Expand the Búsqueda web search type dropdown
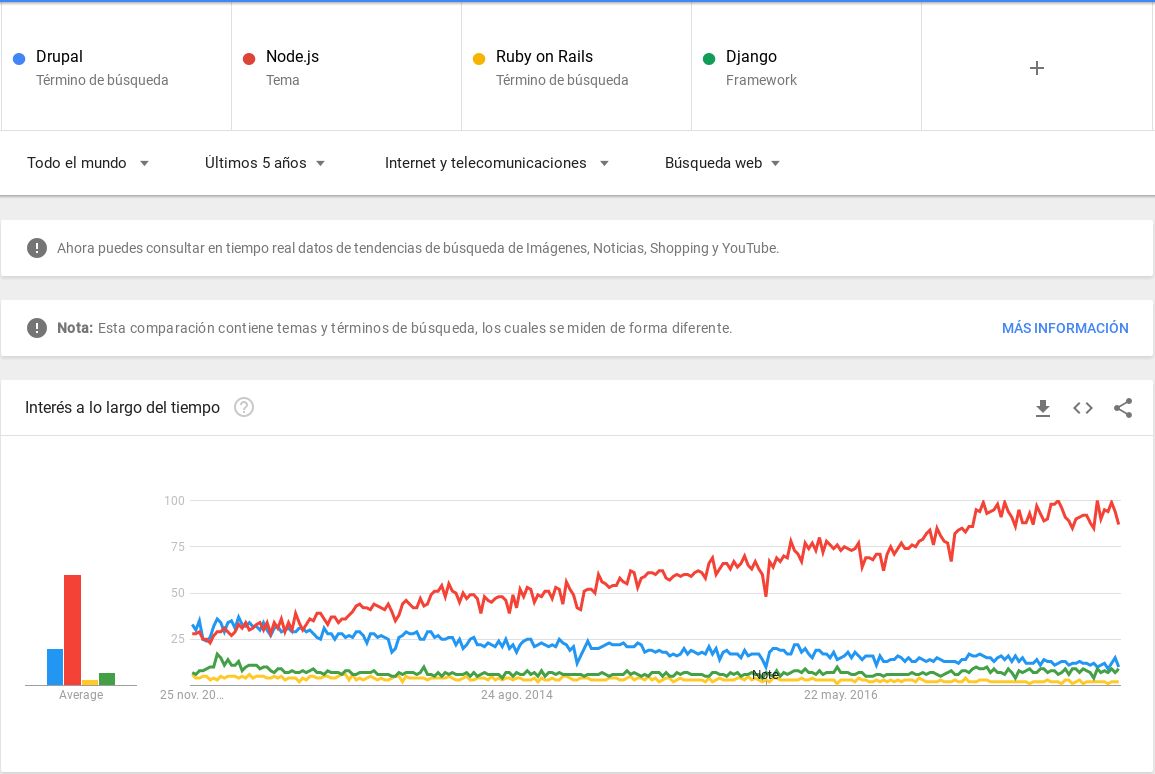The height and width of the screenshot is (774, 1155). 722,162
